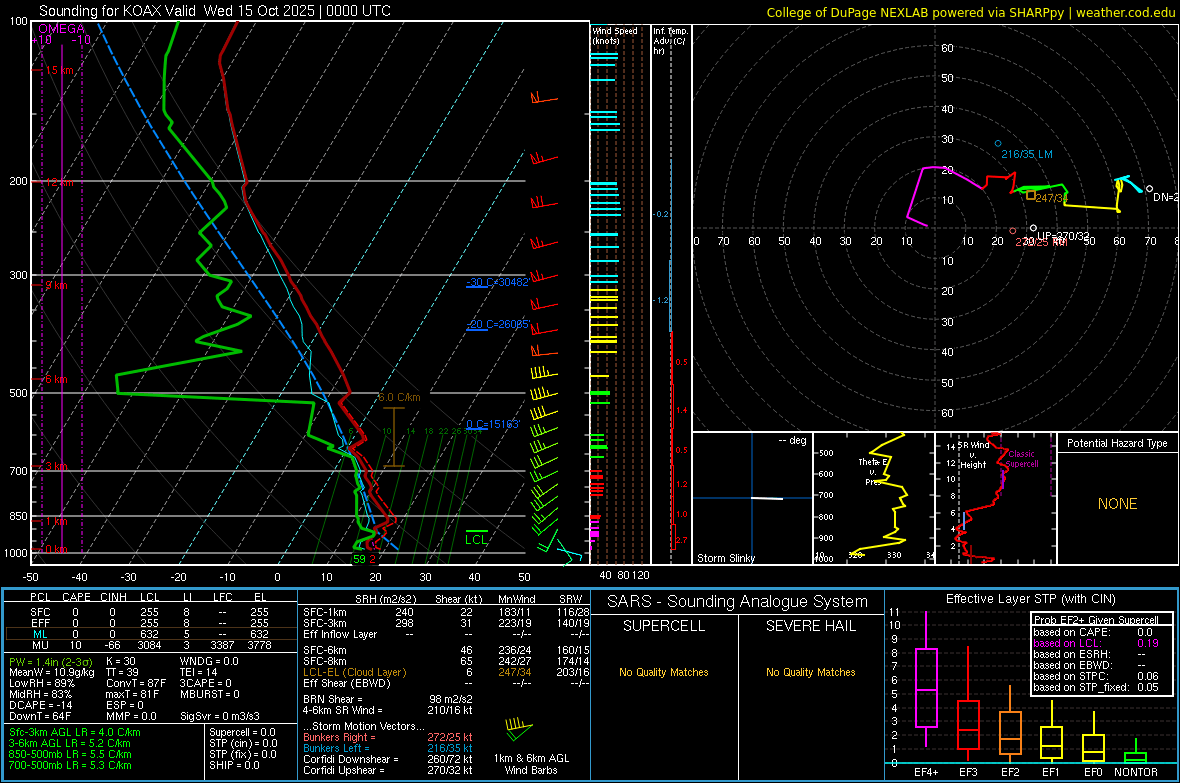Click the Sfc-3km AGL LR value
Screen dimensions: 1180x783
point(75,733)
